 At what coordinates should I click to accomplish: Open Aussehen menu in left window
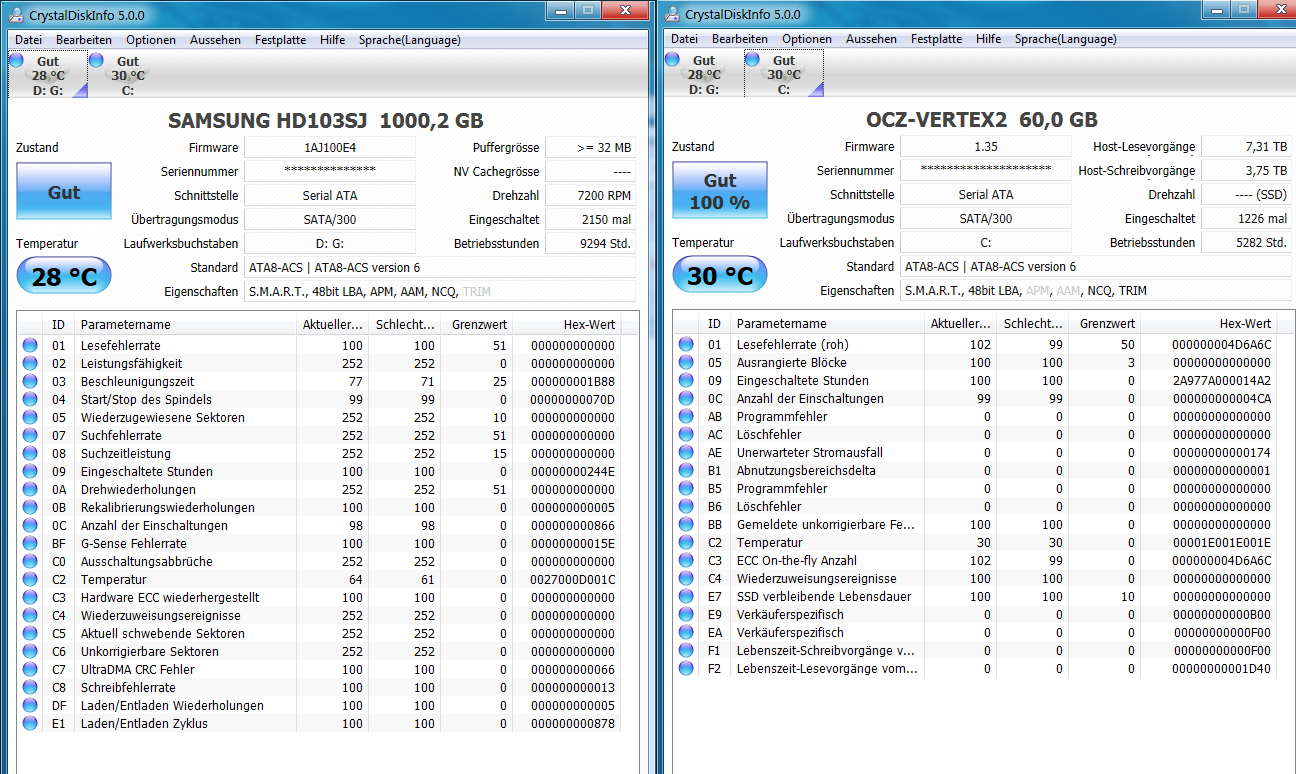pyautogui.click(x=215, y=40)
